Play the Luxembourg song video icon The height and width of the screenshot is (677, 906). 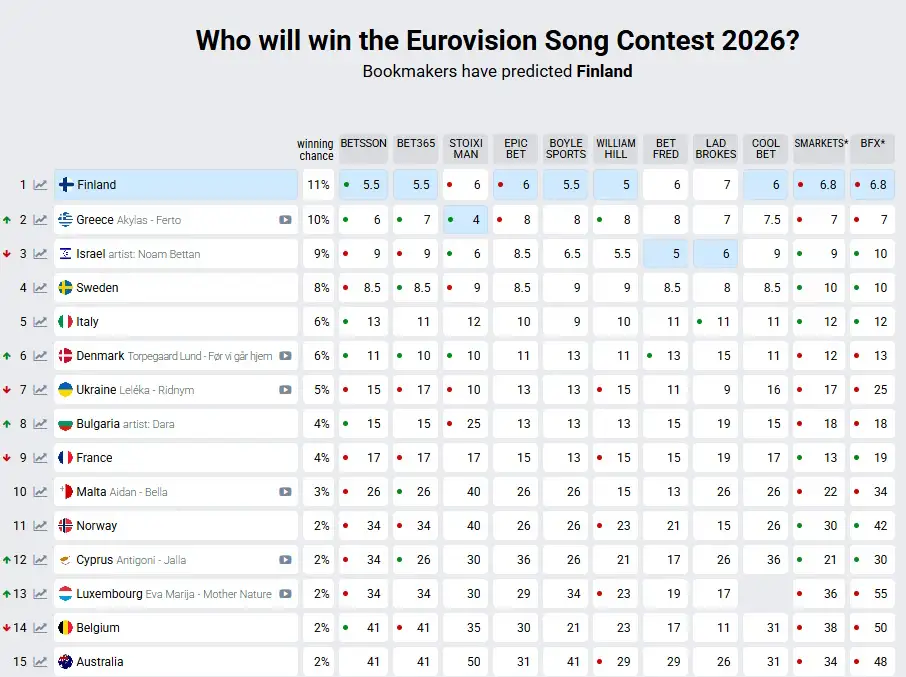click(286, 594)
